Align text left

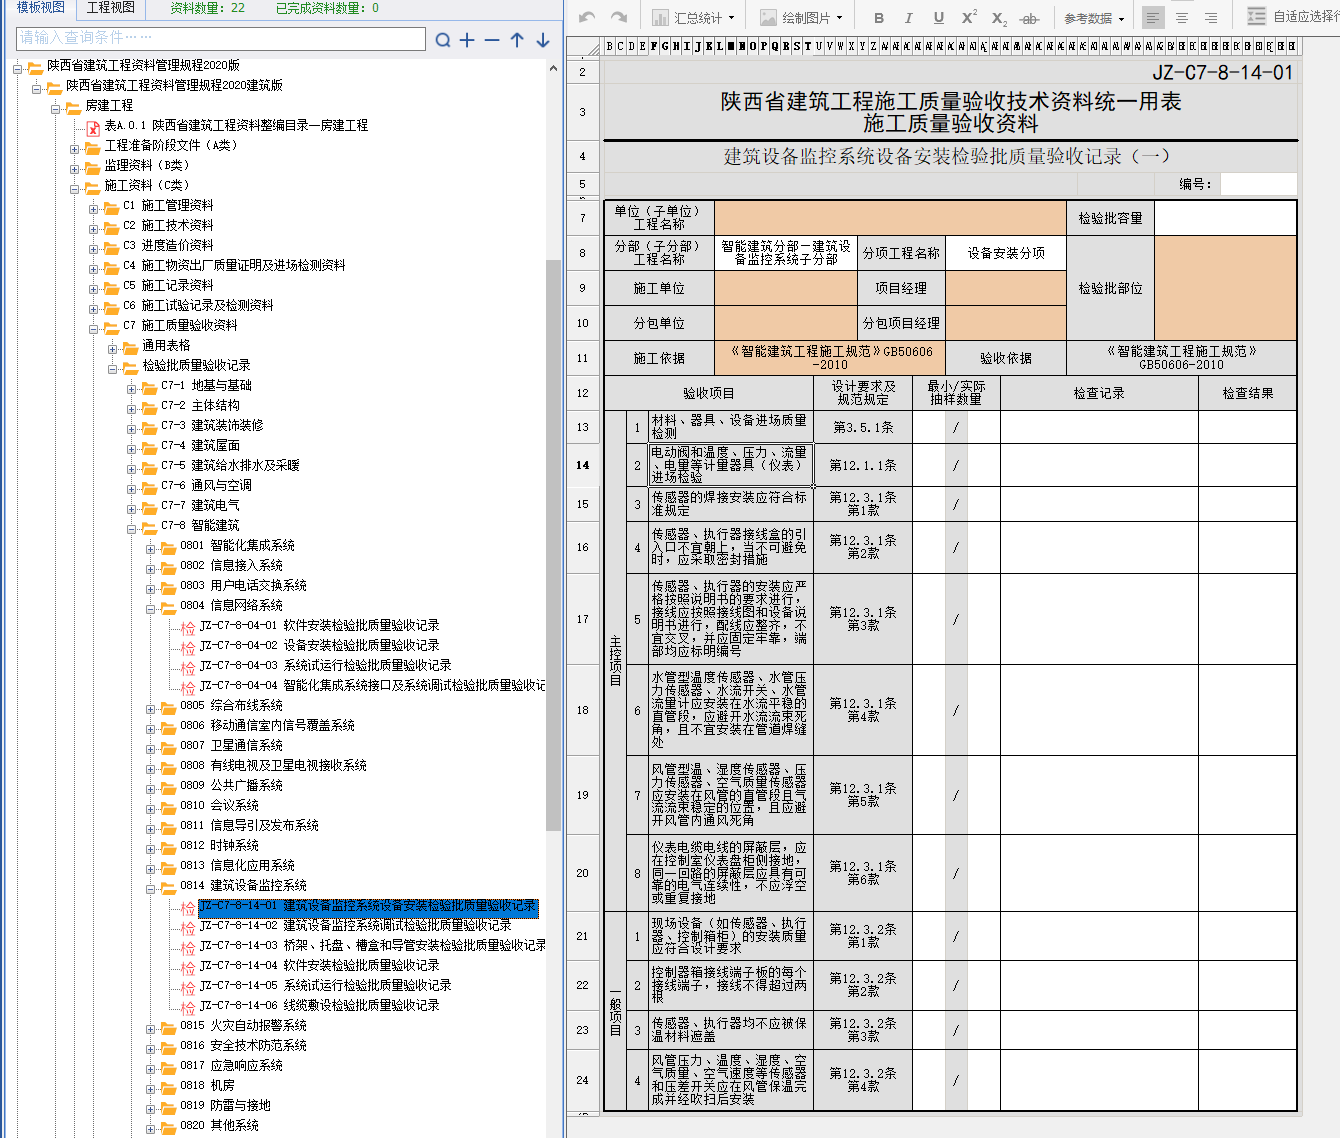(x=1153, y=17)
